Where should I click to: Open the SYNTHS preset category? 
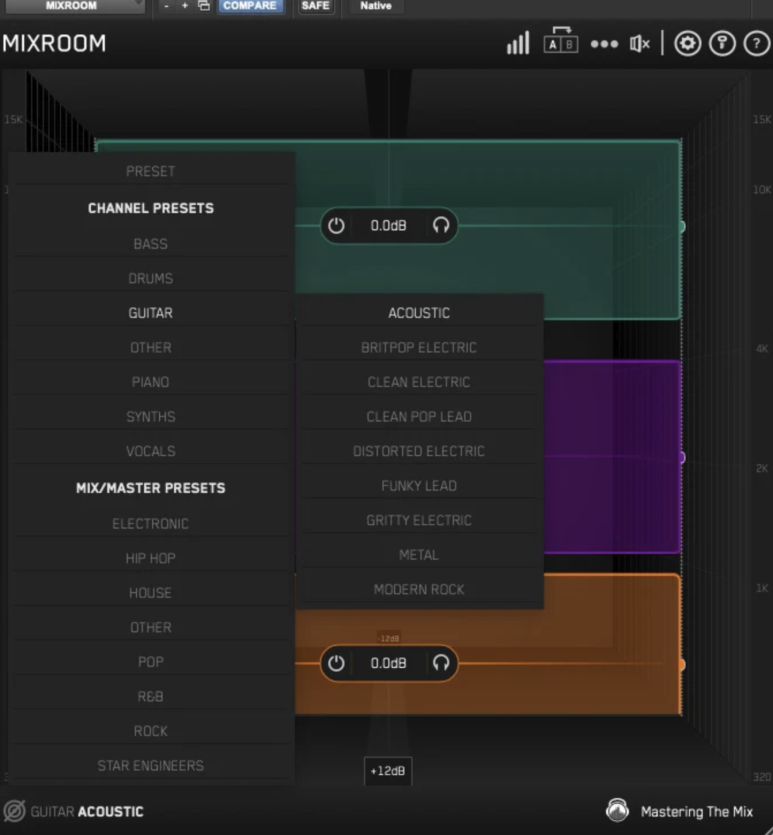tap(151, 417)
